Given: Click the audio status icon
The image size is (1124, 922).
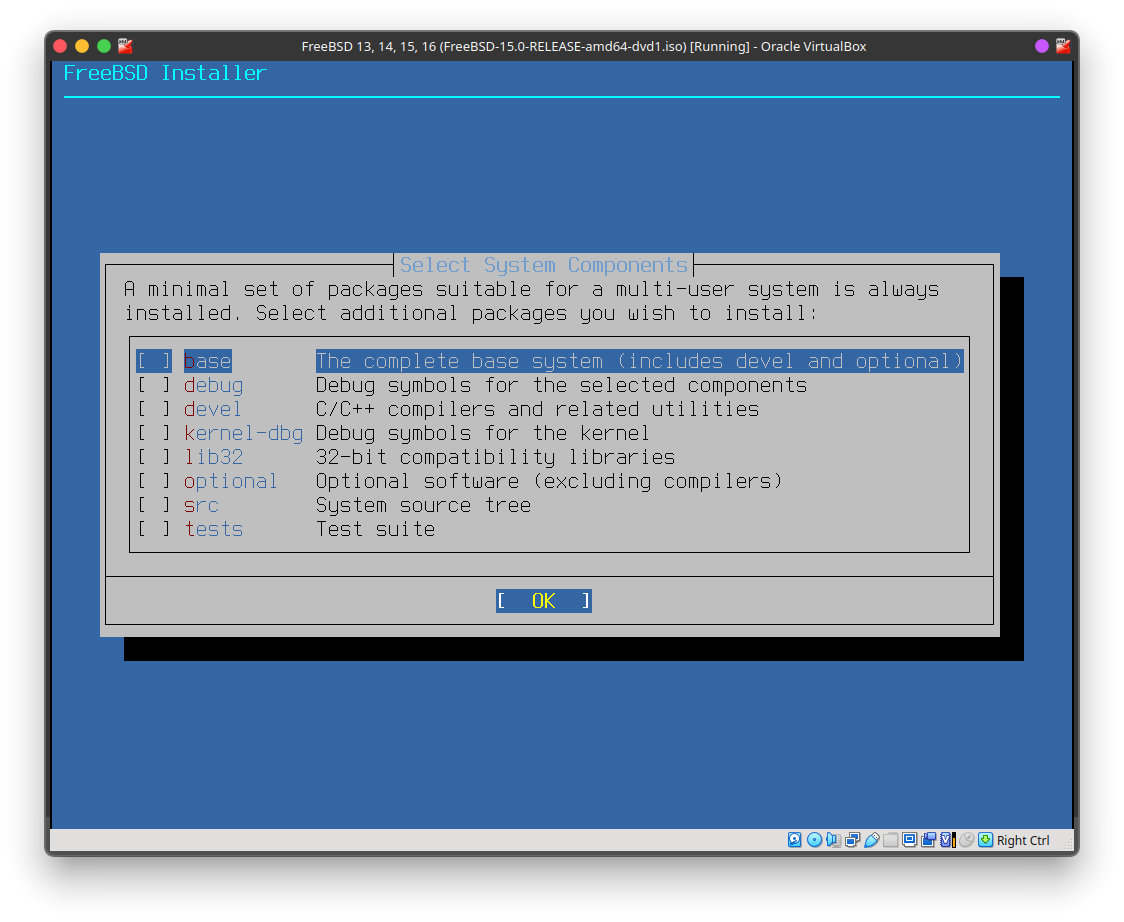Looking at the screenshot, I should tap(833, 840).
